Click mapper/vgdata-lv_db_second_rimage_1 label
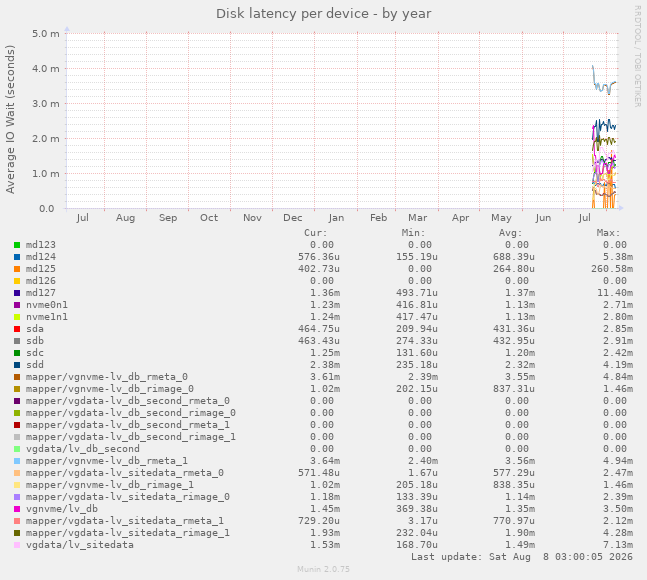 [x=131, y=436]
